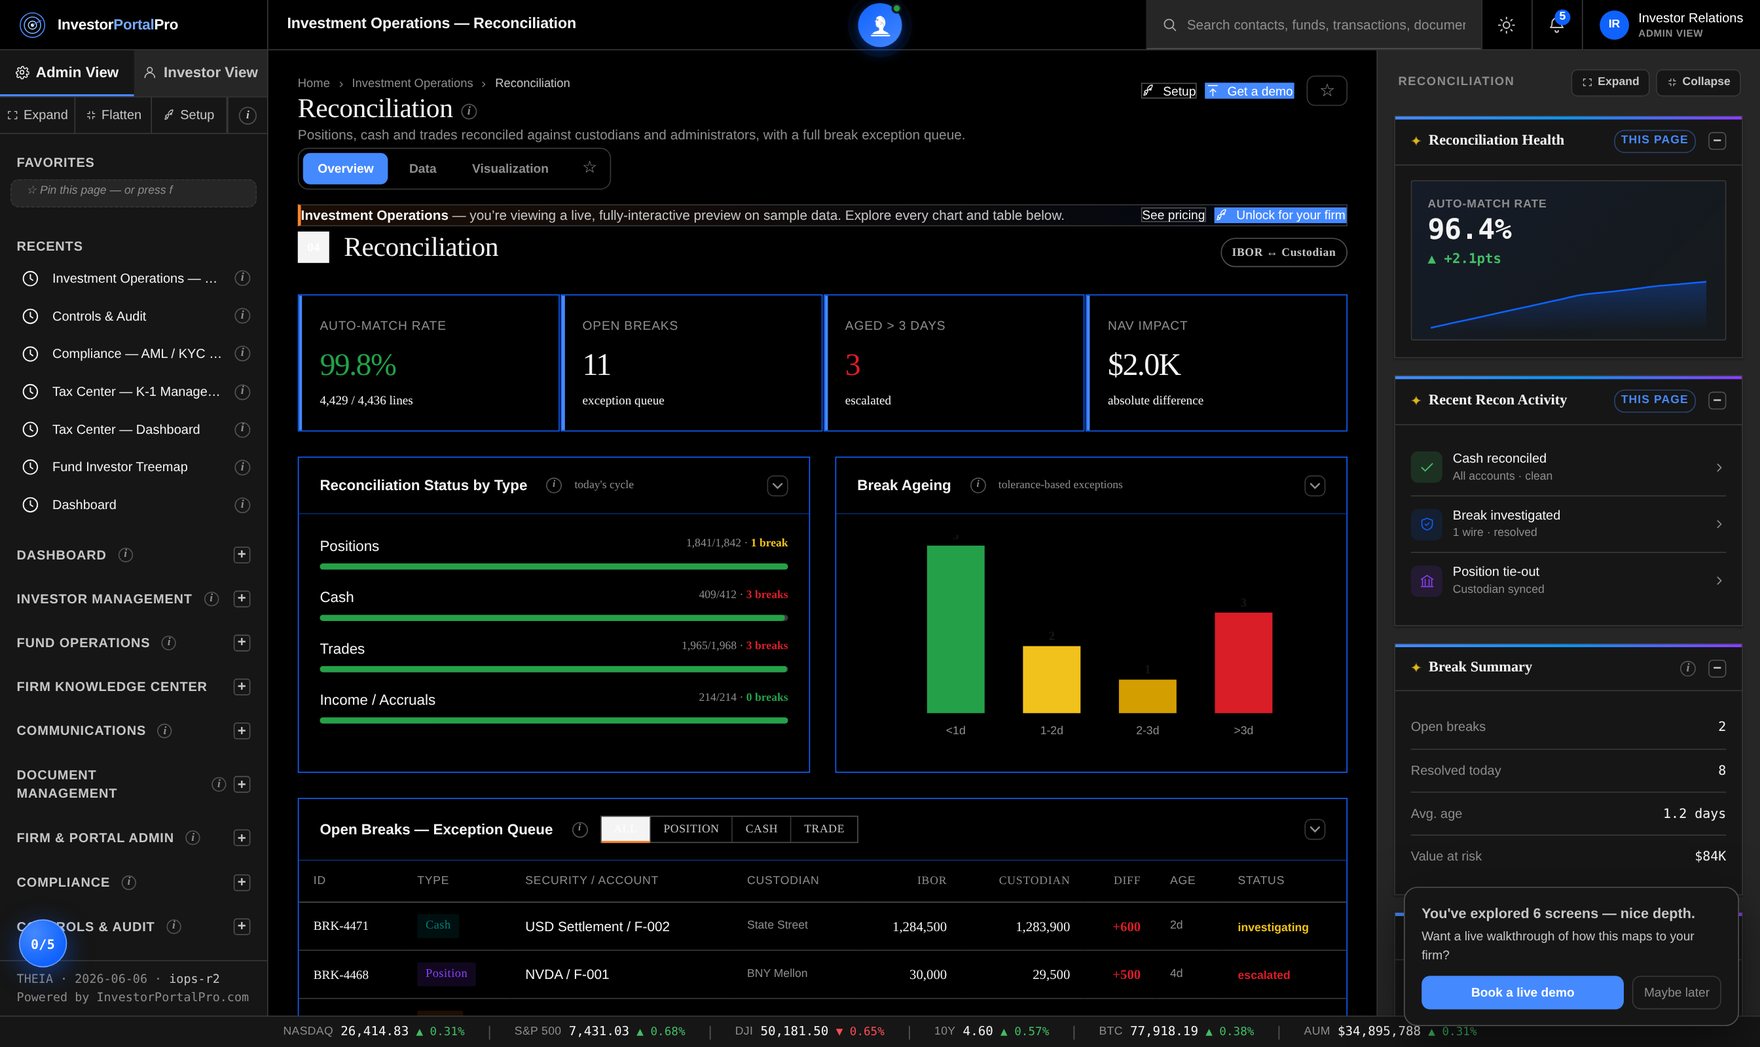Click info icon beside COMPLIANCE section
Image resolution: width=1760 pixels, height=1047 pixels.
pos(129,883)
